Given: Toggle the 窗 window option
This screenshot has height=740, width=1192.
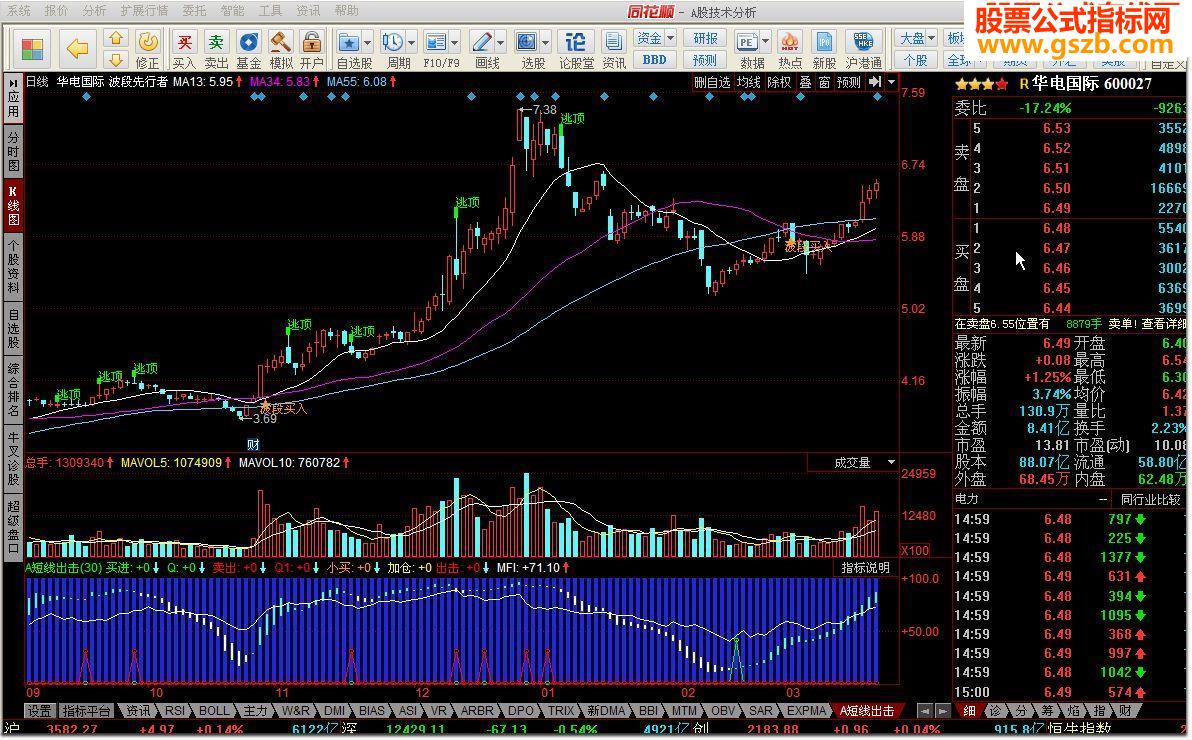Looking at the screenshot, I should [x=824, y=81].
